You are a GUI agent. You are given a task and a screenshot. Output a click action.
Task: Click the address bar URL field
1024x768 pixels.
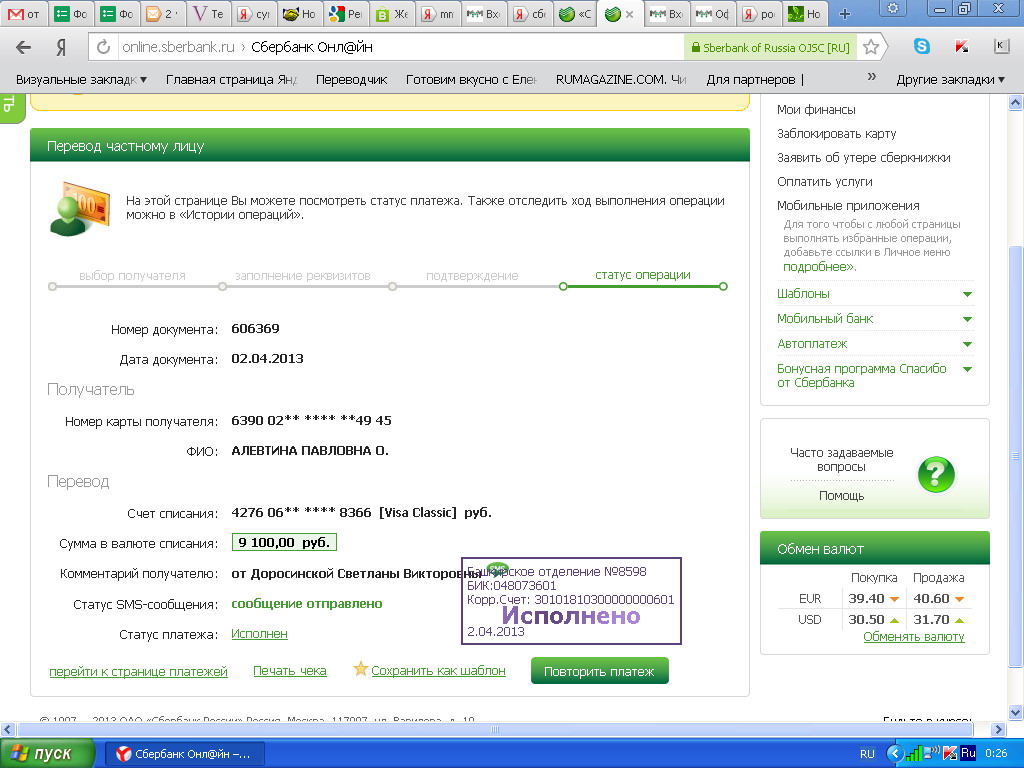(398, 47)
